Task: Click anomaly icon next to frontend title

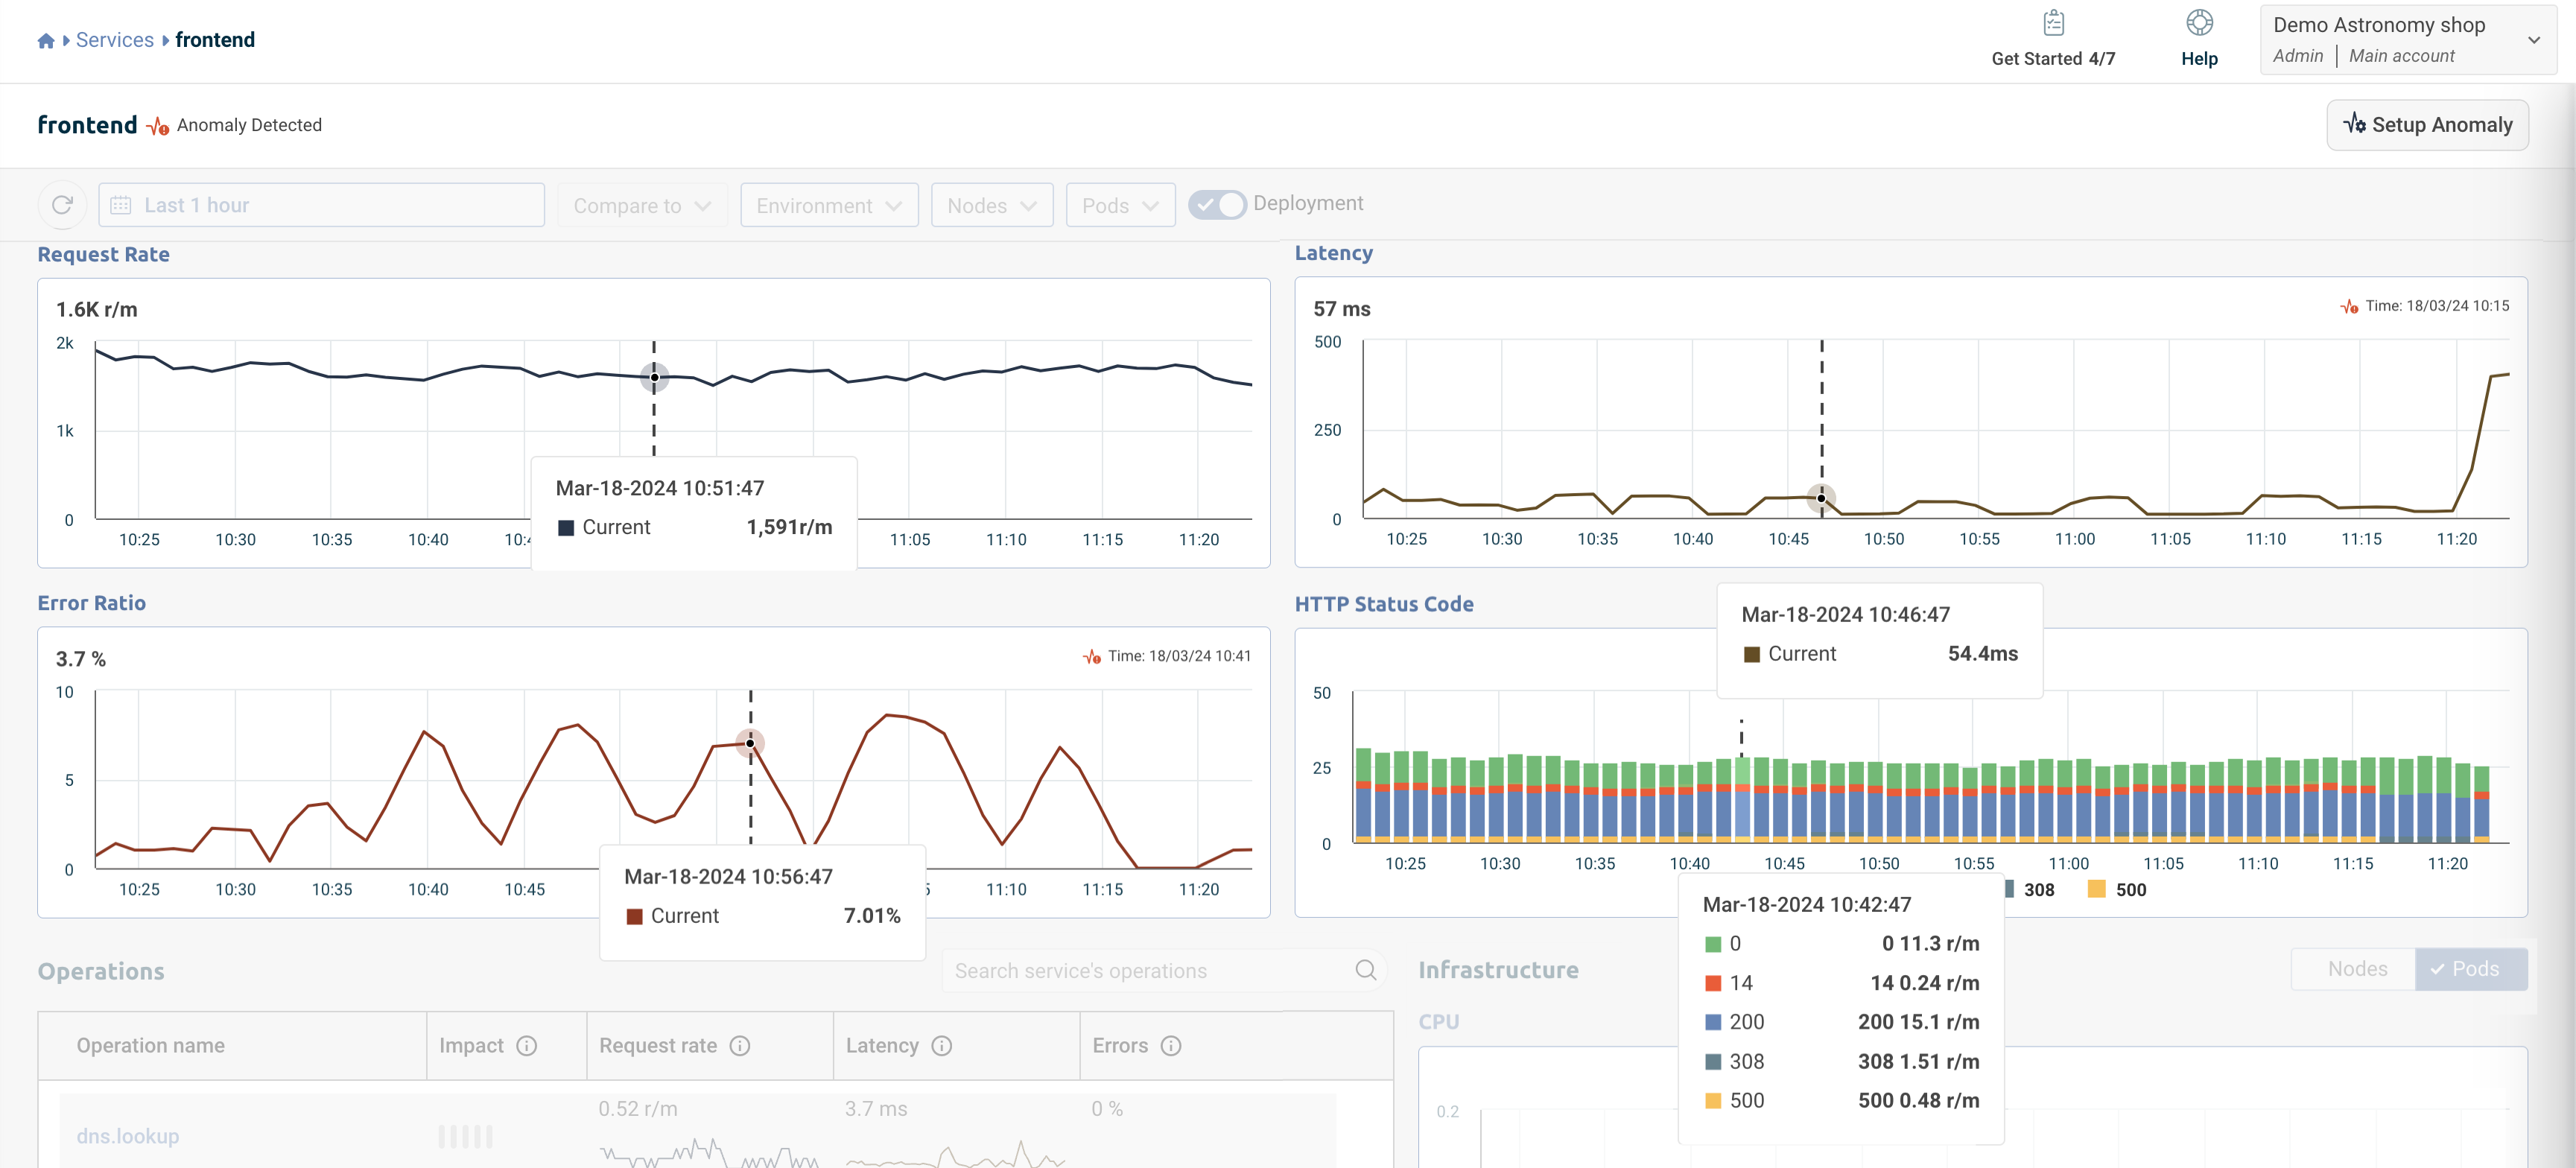Action: (x=157, y=126)
